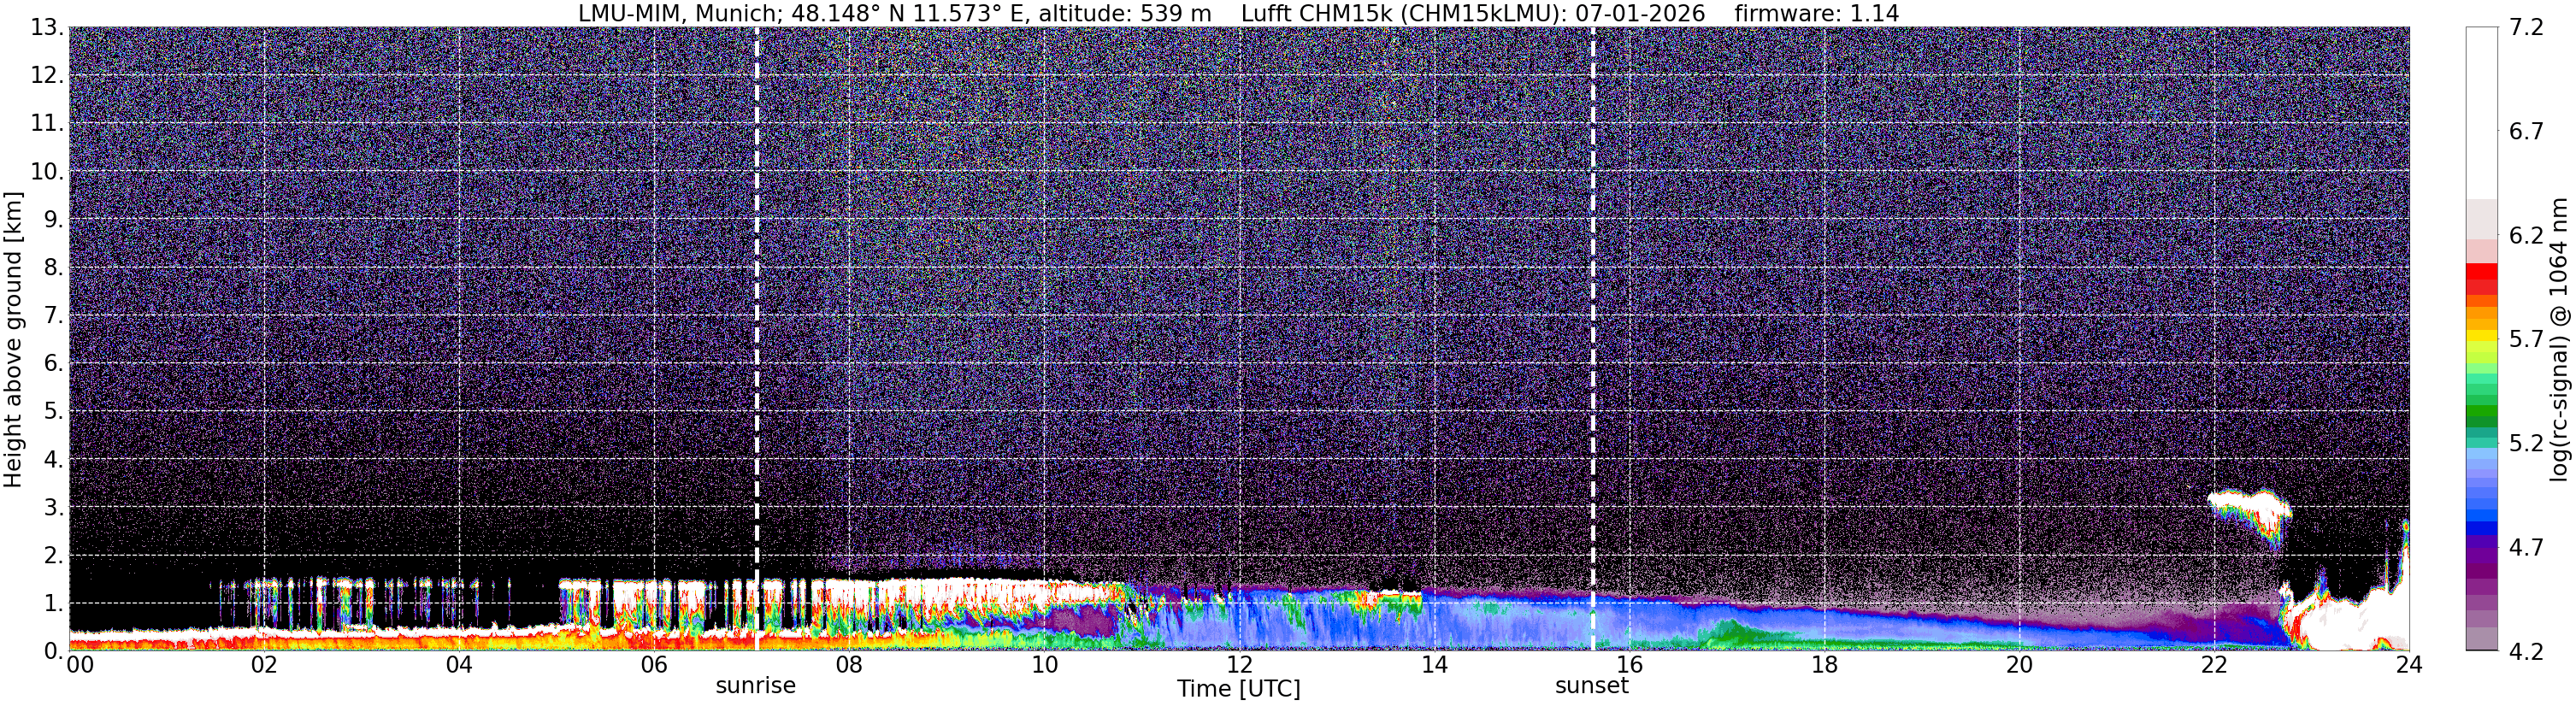Click the colorbar tick label '4.2'

[2526, 651]
